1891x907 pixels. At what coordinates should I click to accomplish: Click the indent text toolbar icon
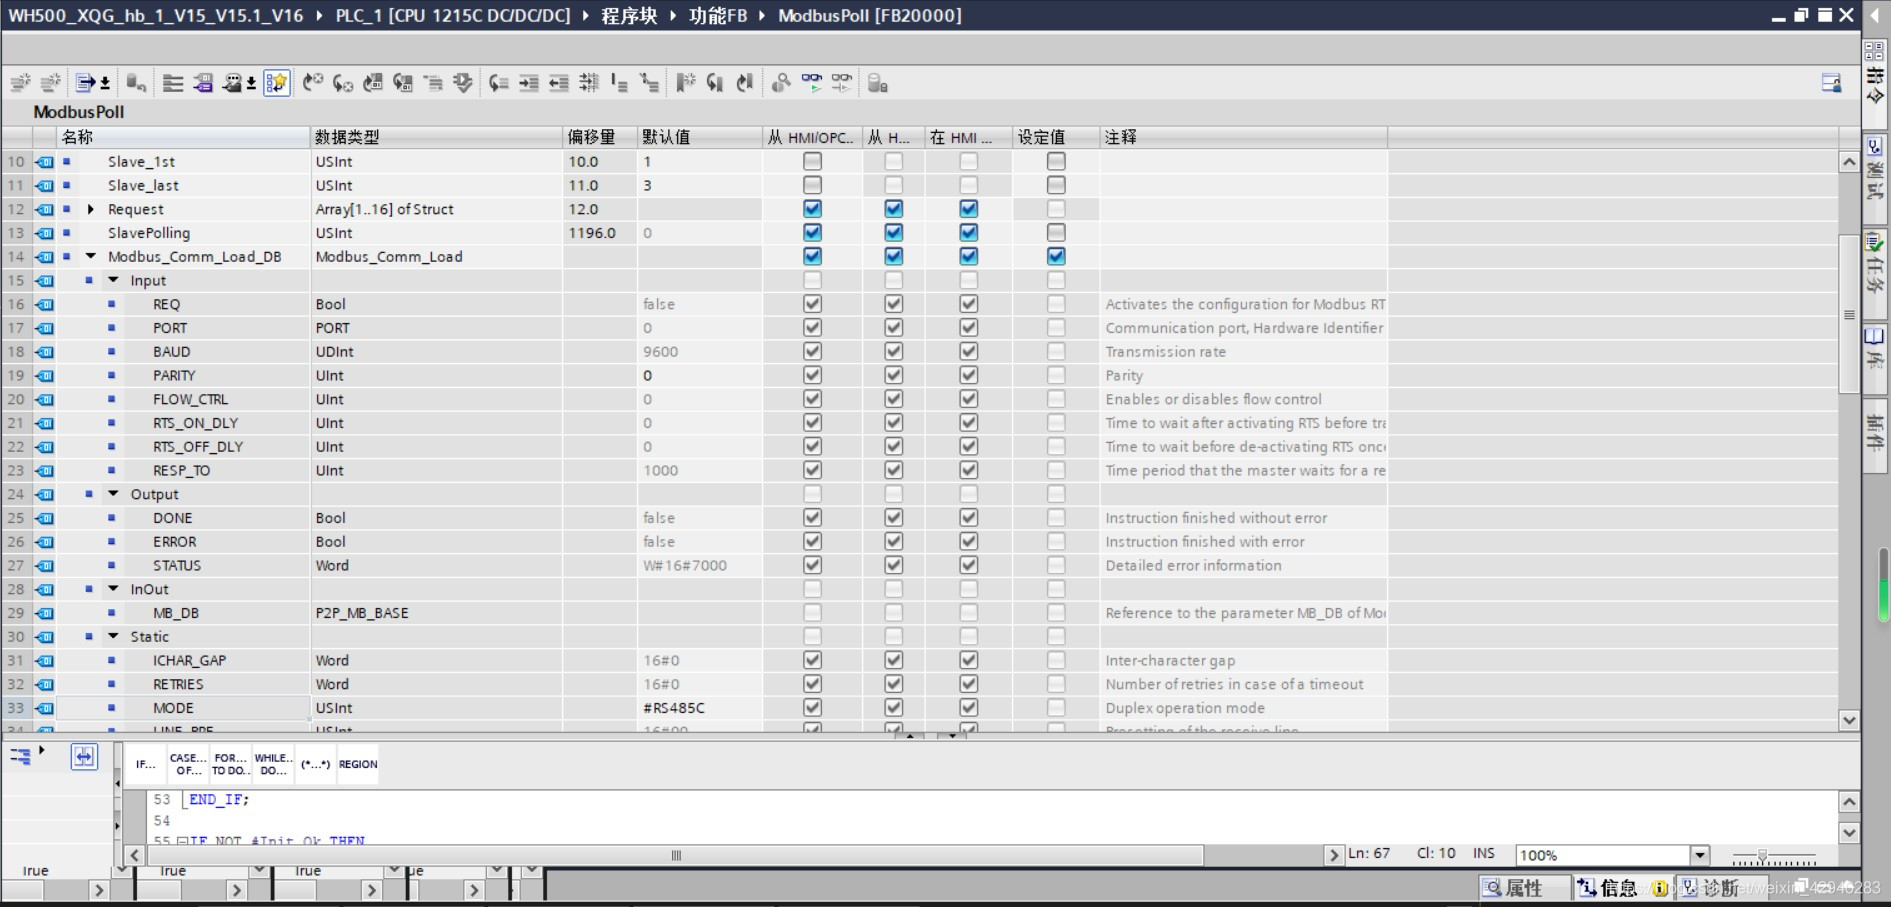pos(529,83)
